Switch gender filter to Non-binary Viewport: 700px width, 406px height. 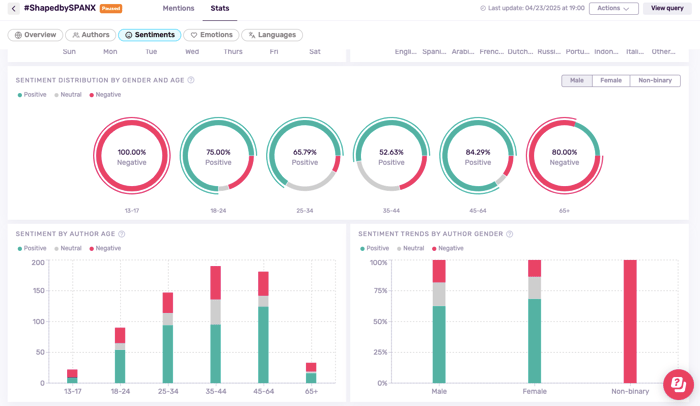pos(655,81)
